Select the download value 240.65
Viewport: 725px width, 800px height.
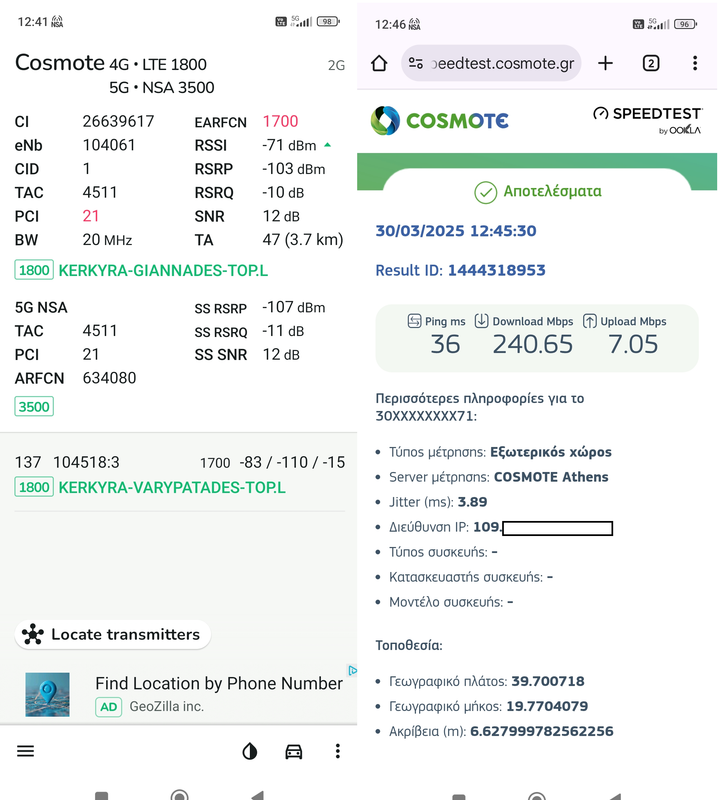[x=533, y=344]
